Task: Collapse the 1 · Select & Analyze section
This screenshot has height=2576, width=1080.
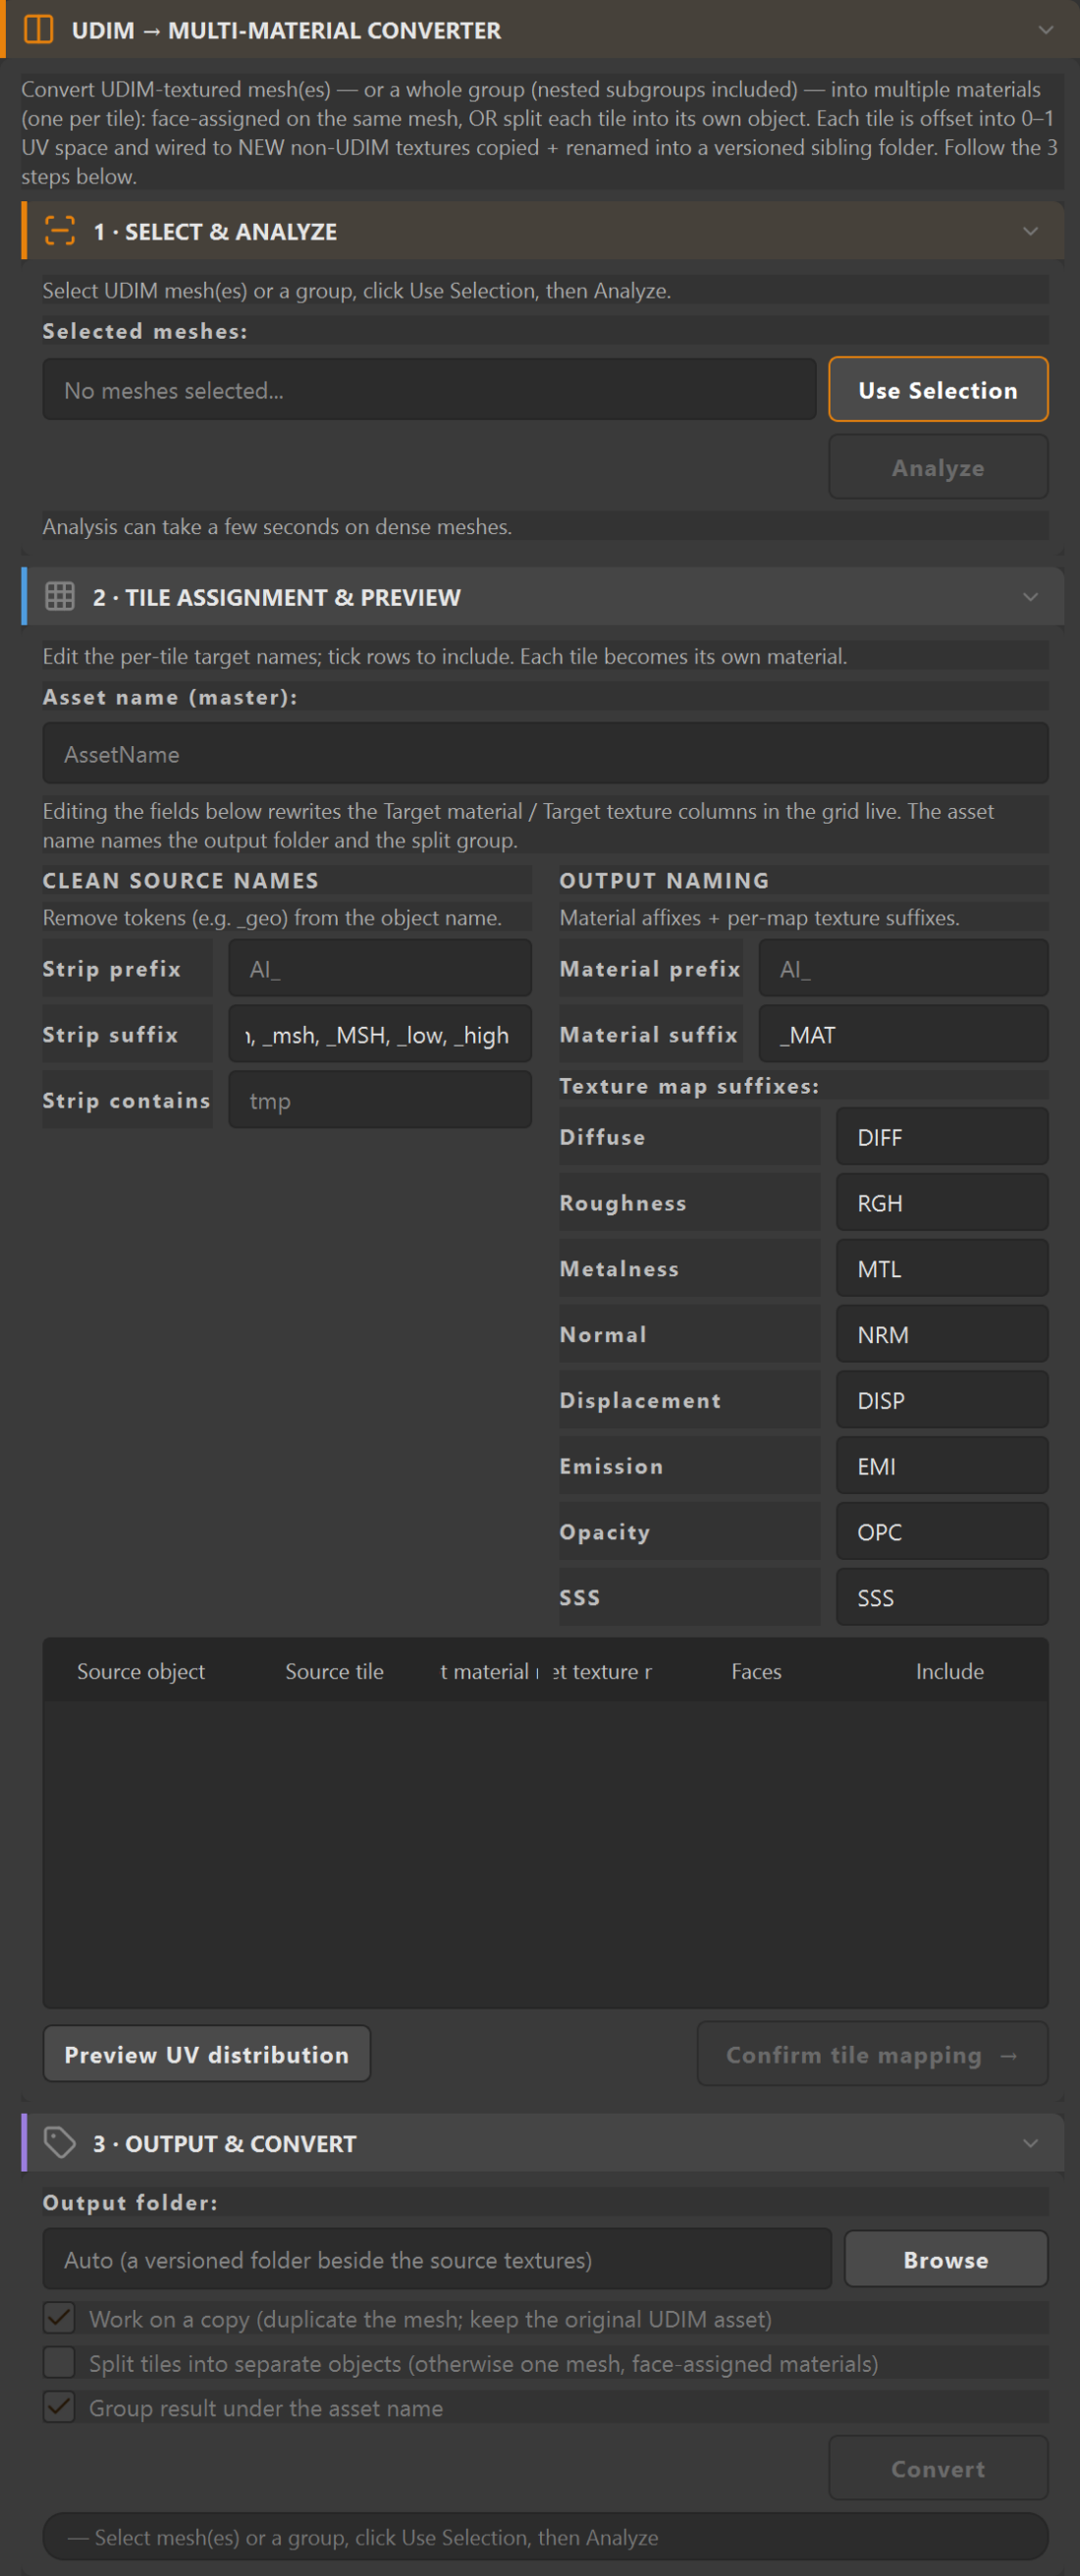Action: 1030,231
